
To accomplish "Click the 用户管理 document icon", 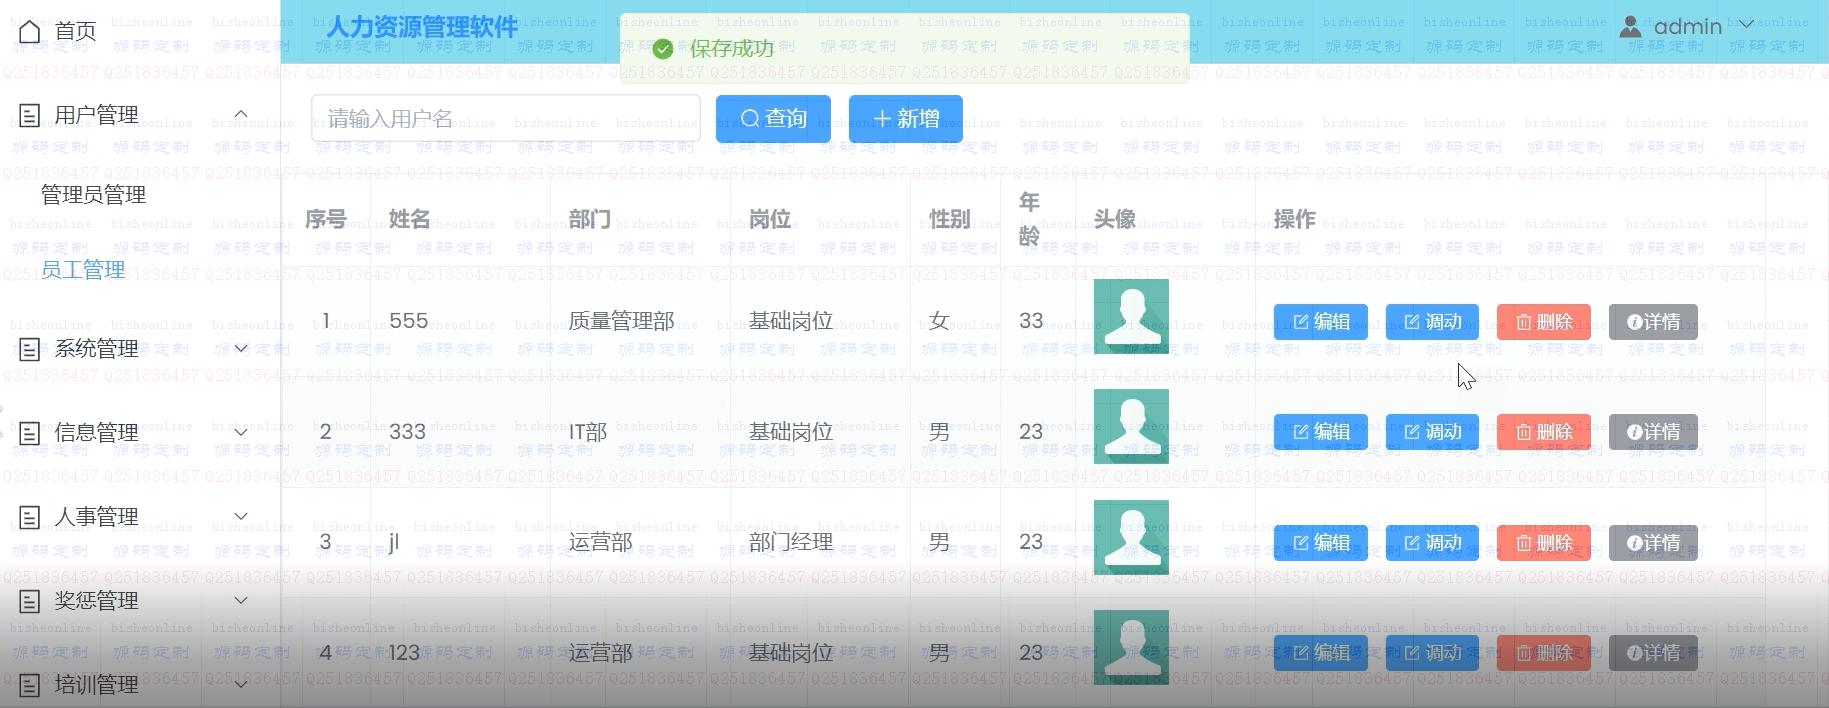I will [30, 116].
